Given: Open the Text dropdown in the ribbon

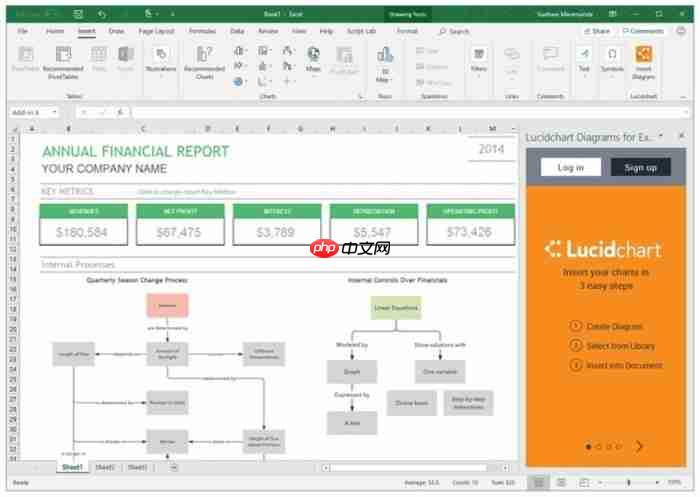Looking at the screenshot, I should click(x=584, y=62).
